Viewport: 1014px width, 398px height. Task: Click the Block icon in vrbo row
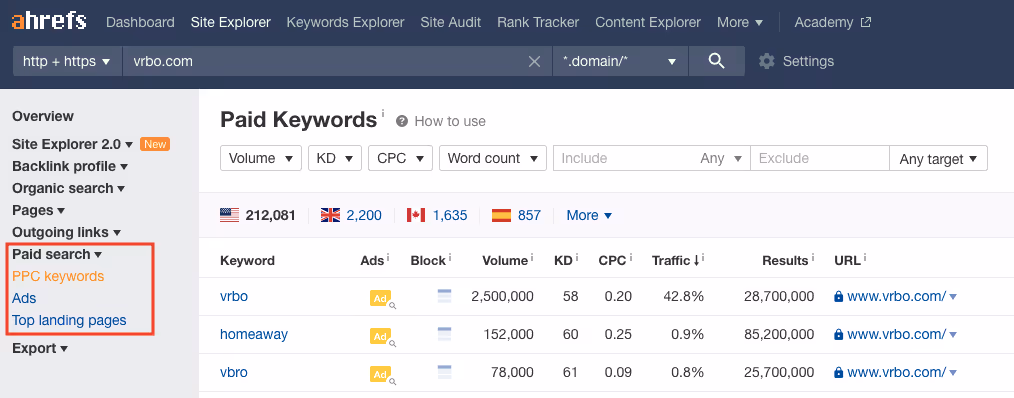pyautogui.click(x=444, y=296)
